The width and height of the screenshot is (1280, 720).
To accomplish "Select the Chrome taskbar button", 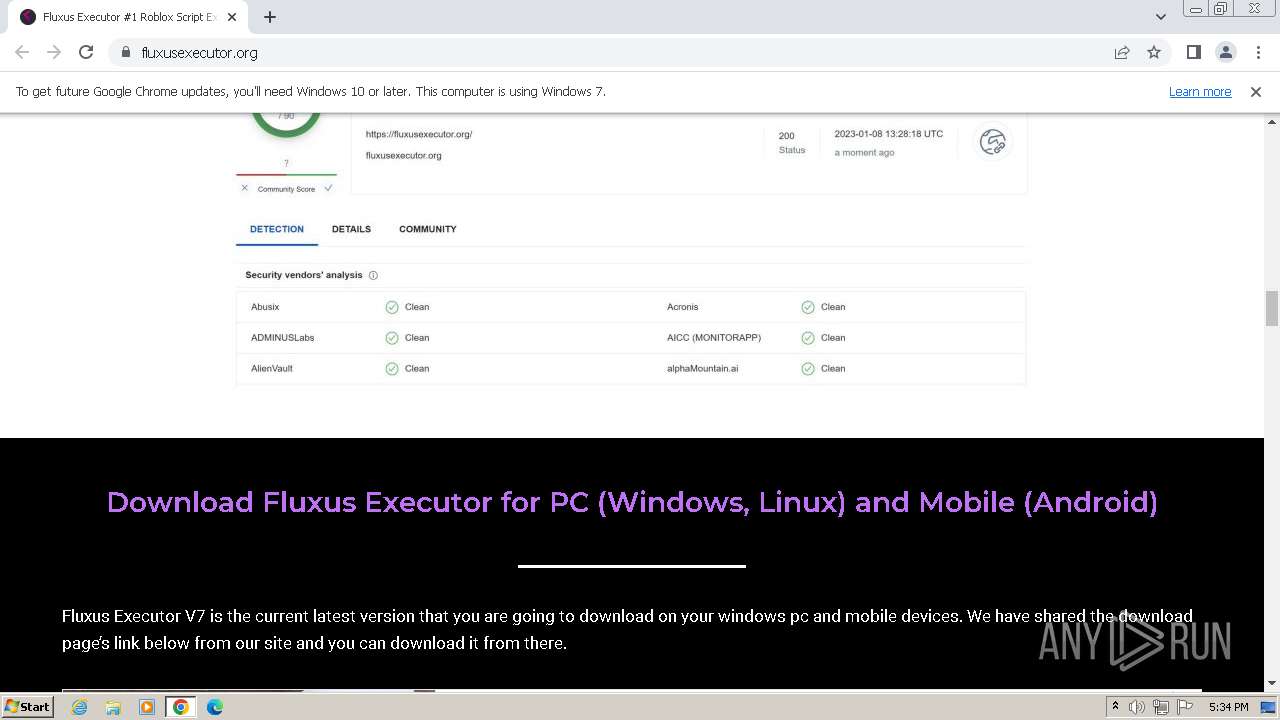I will click(x=181, y=707).
